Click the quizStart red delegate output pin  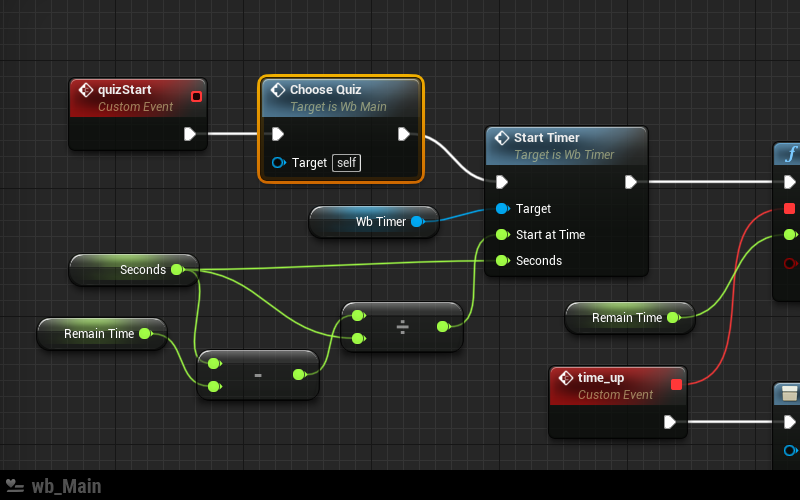point(196,96)
